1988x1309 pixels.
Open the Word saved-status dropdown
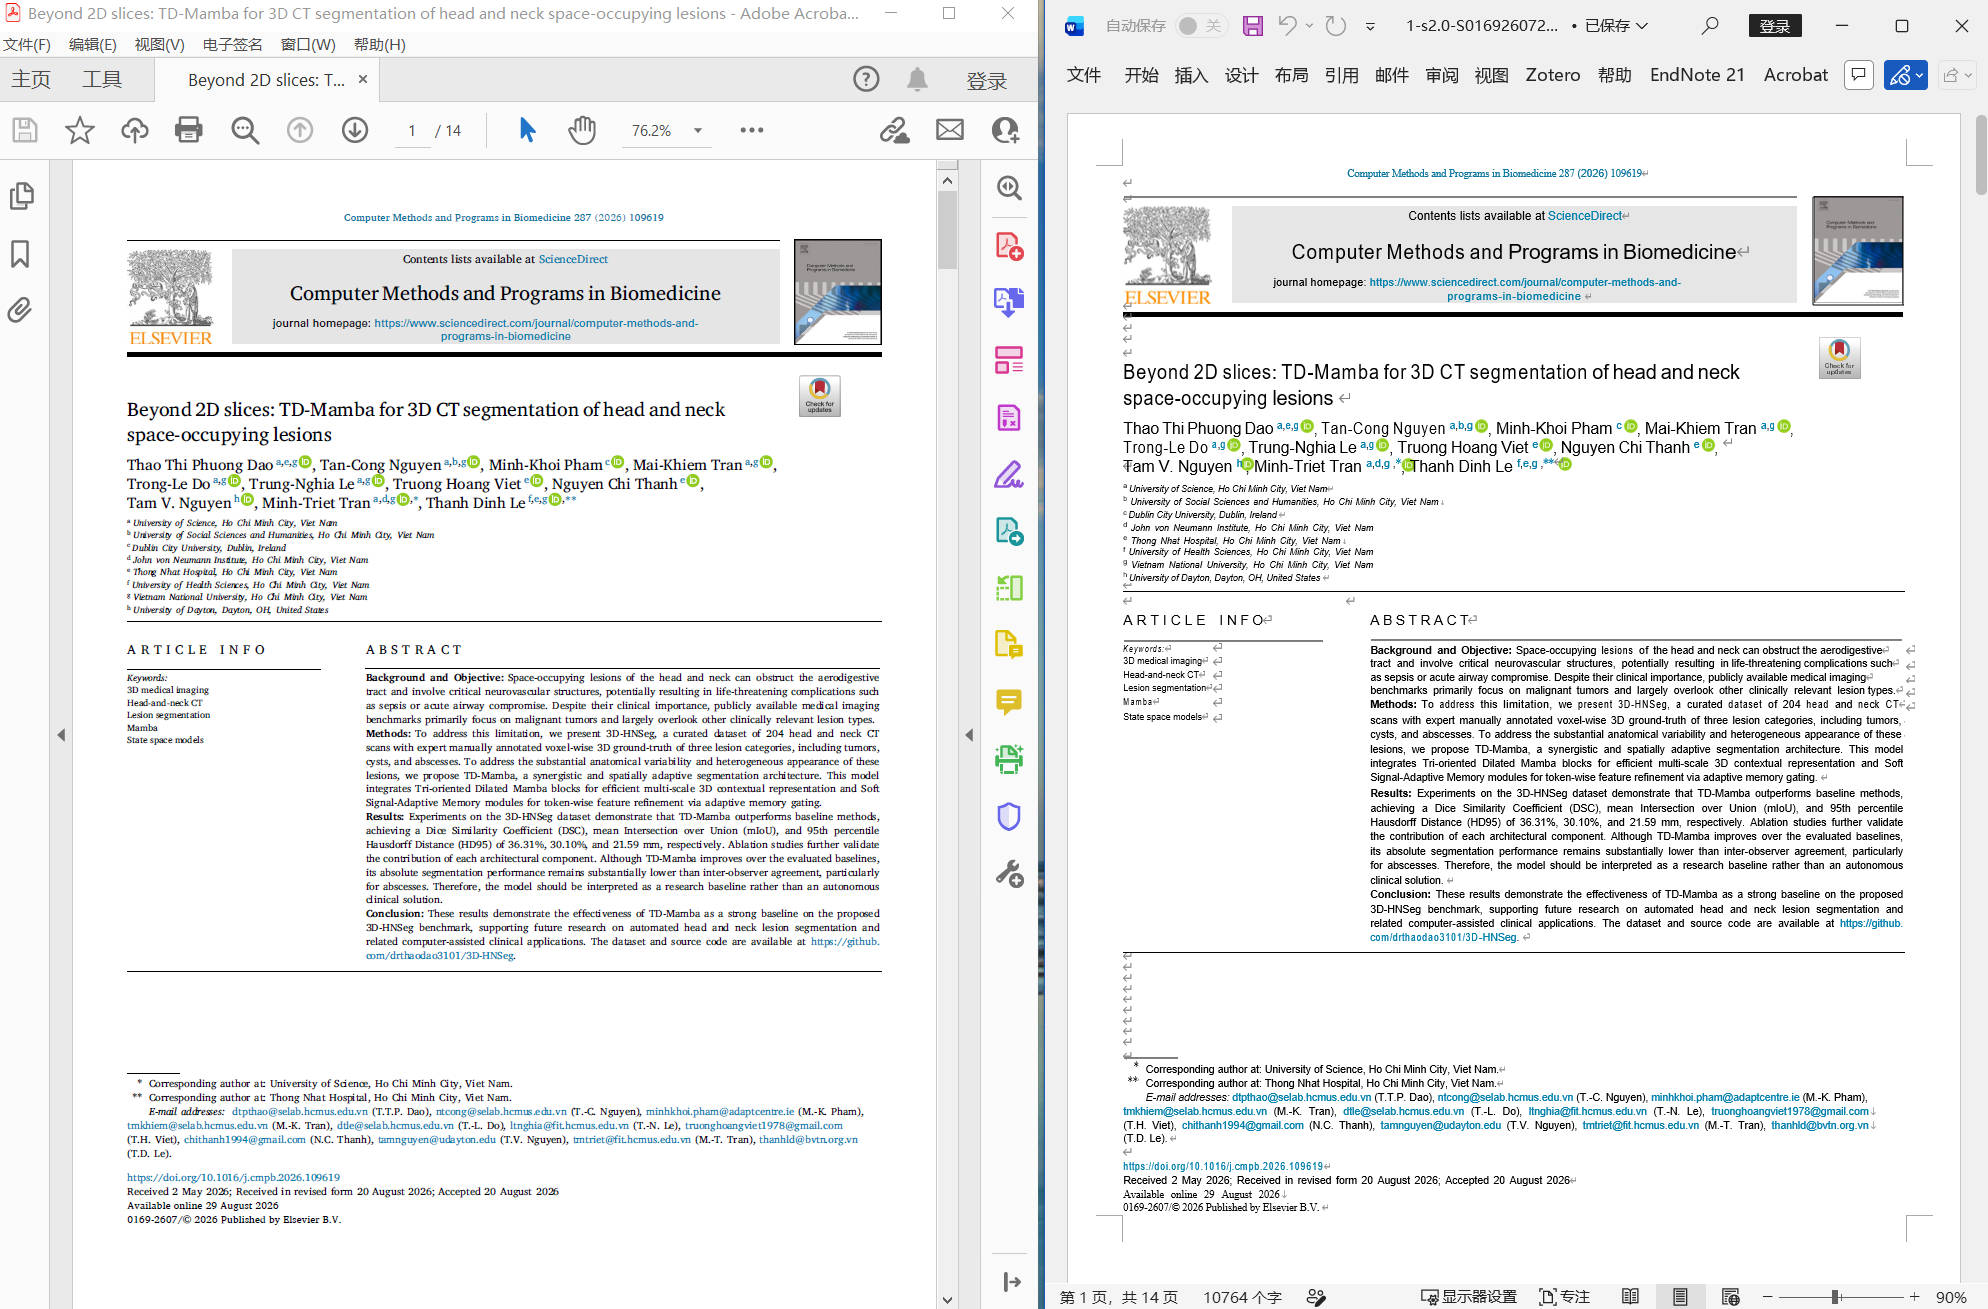point(1617,26)
